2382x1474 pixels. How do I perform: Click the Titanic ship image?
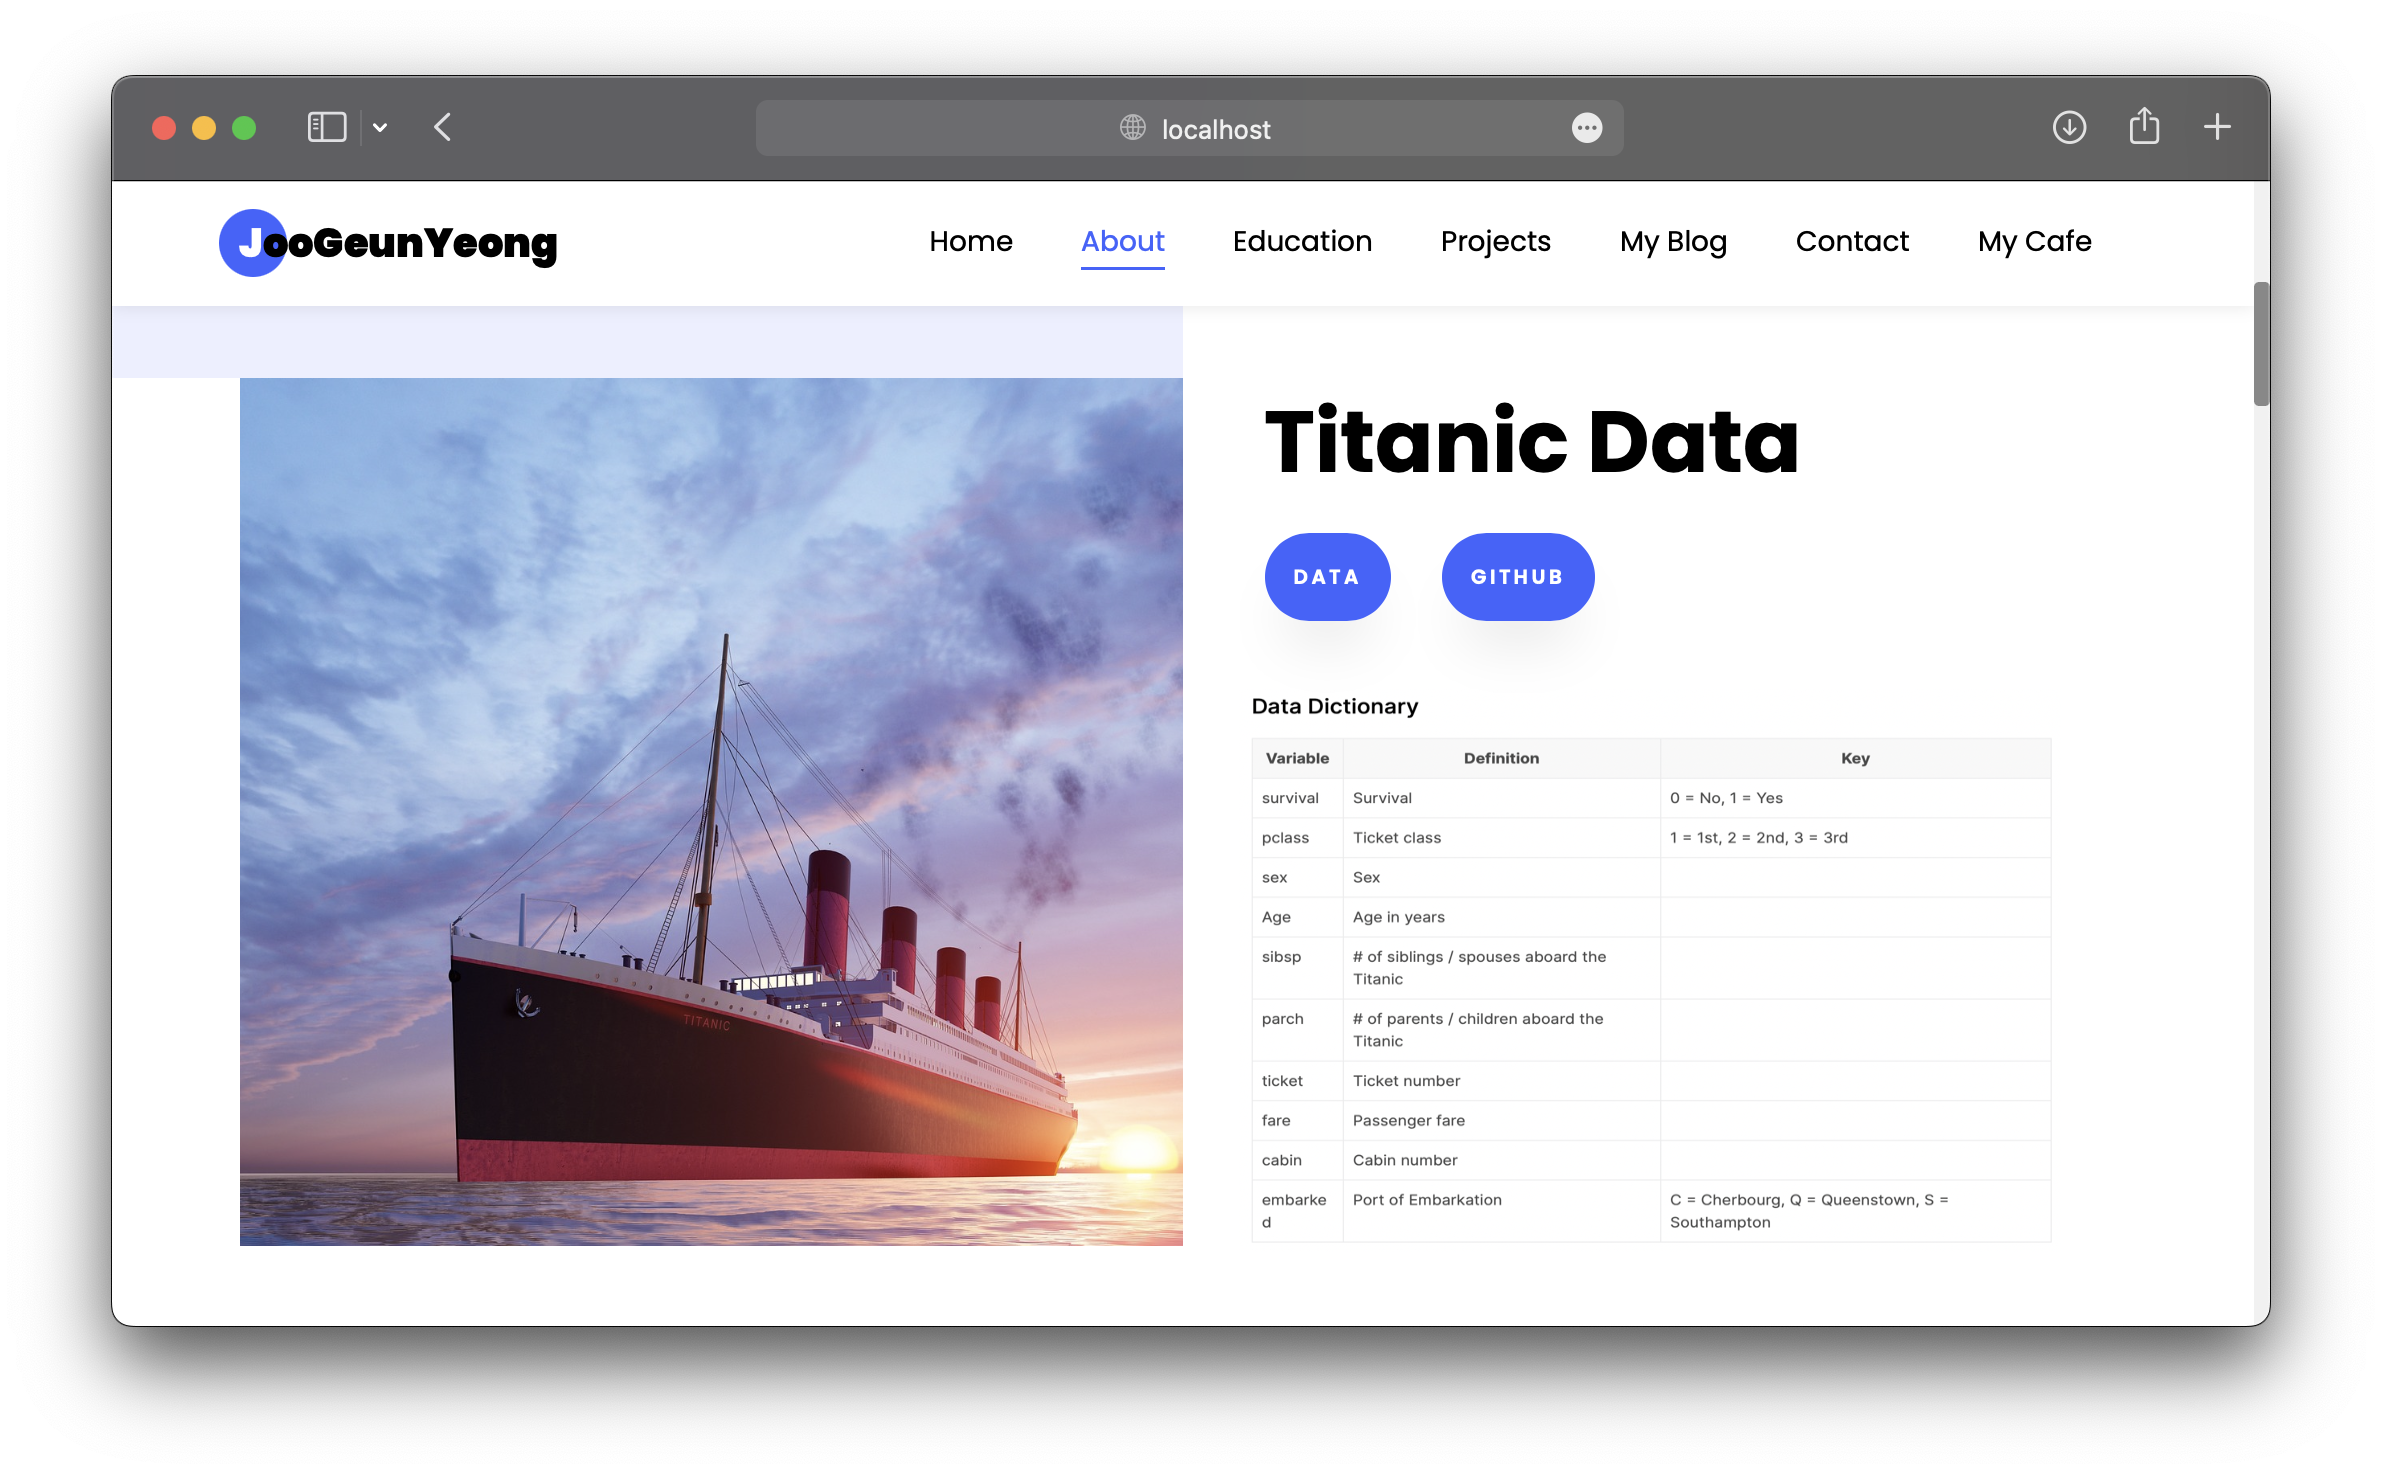711,811
